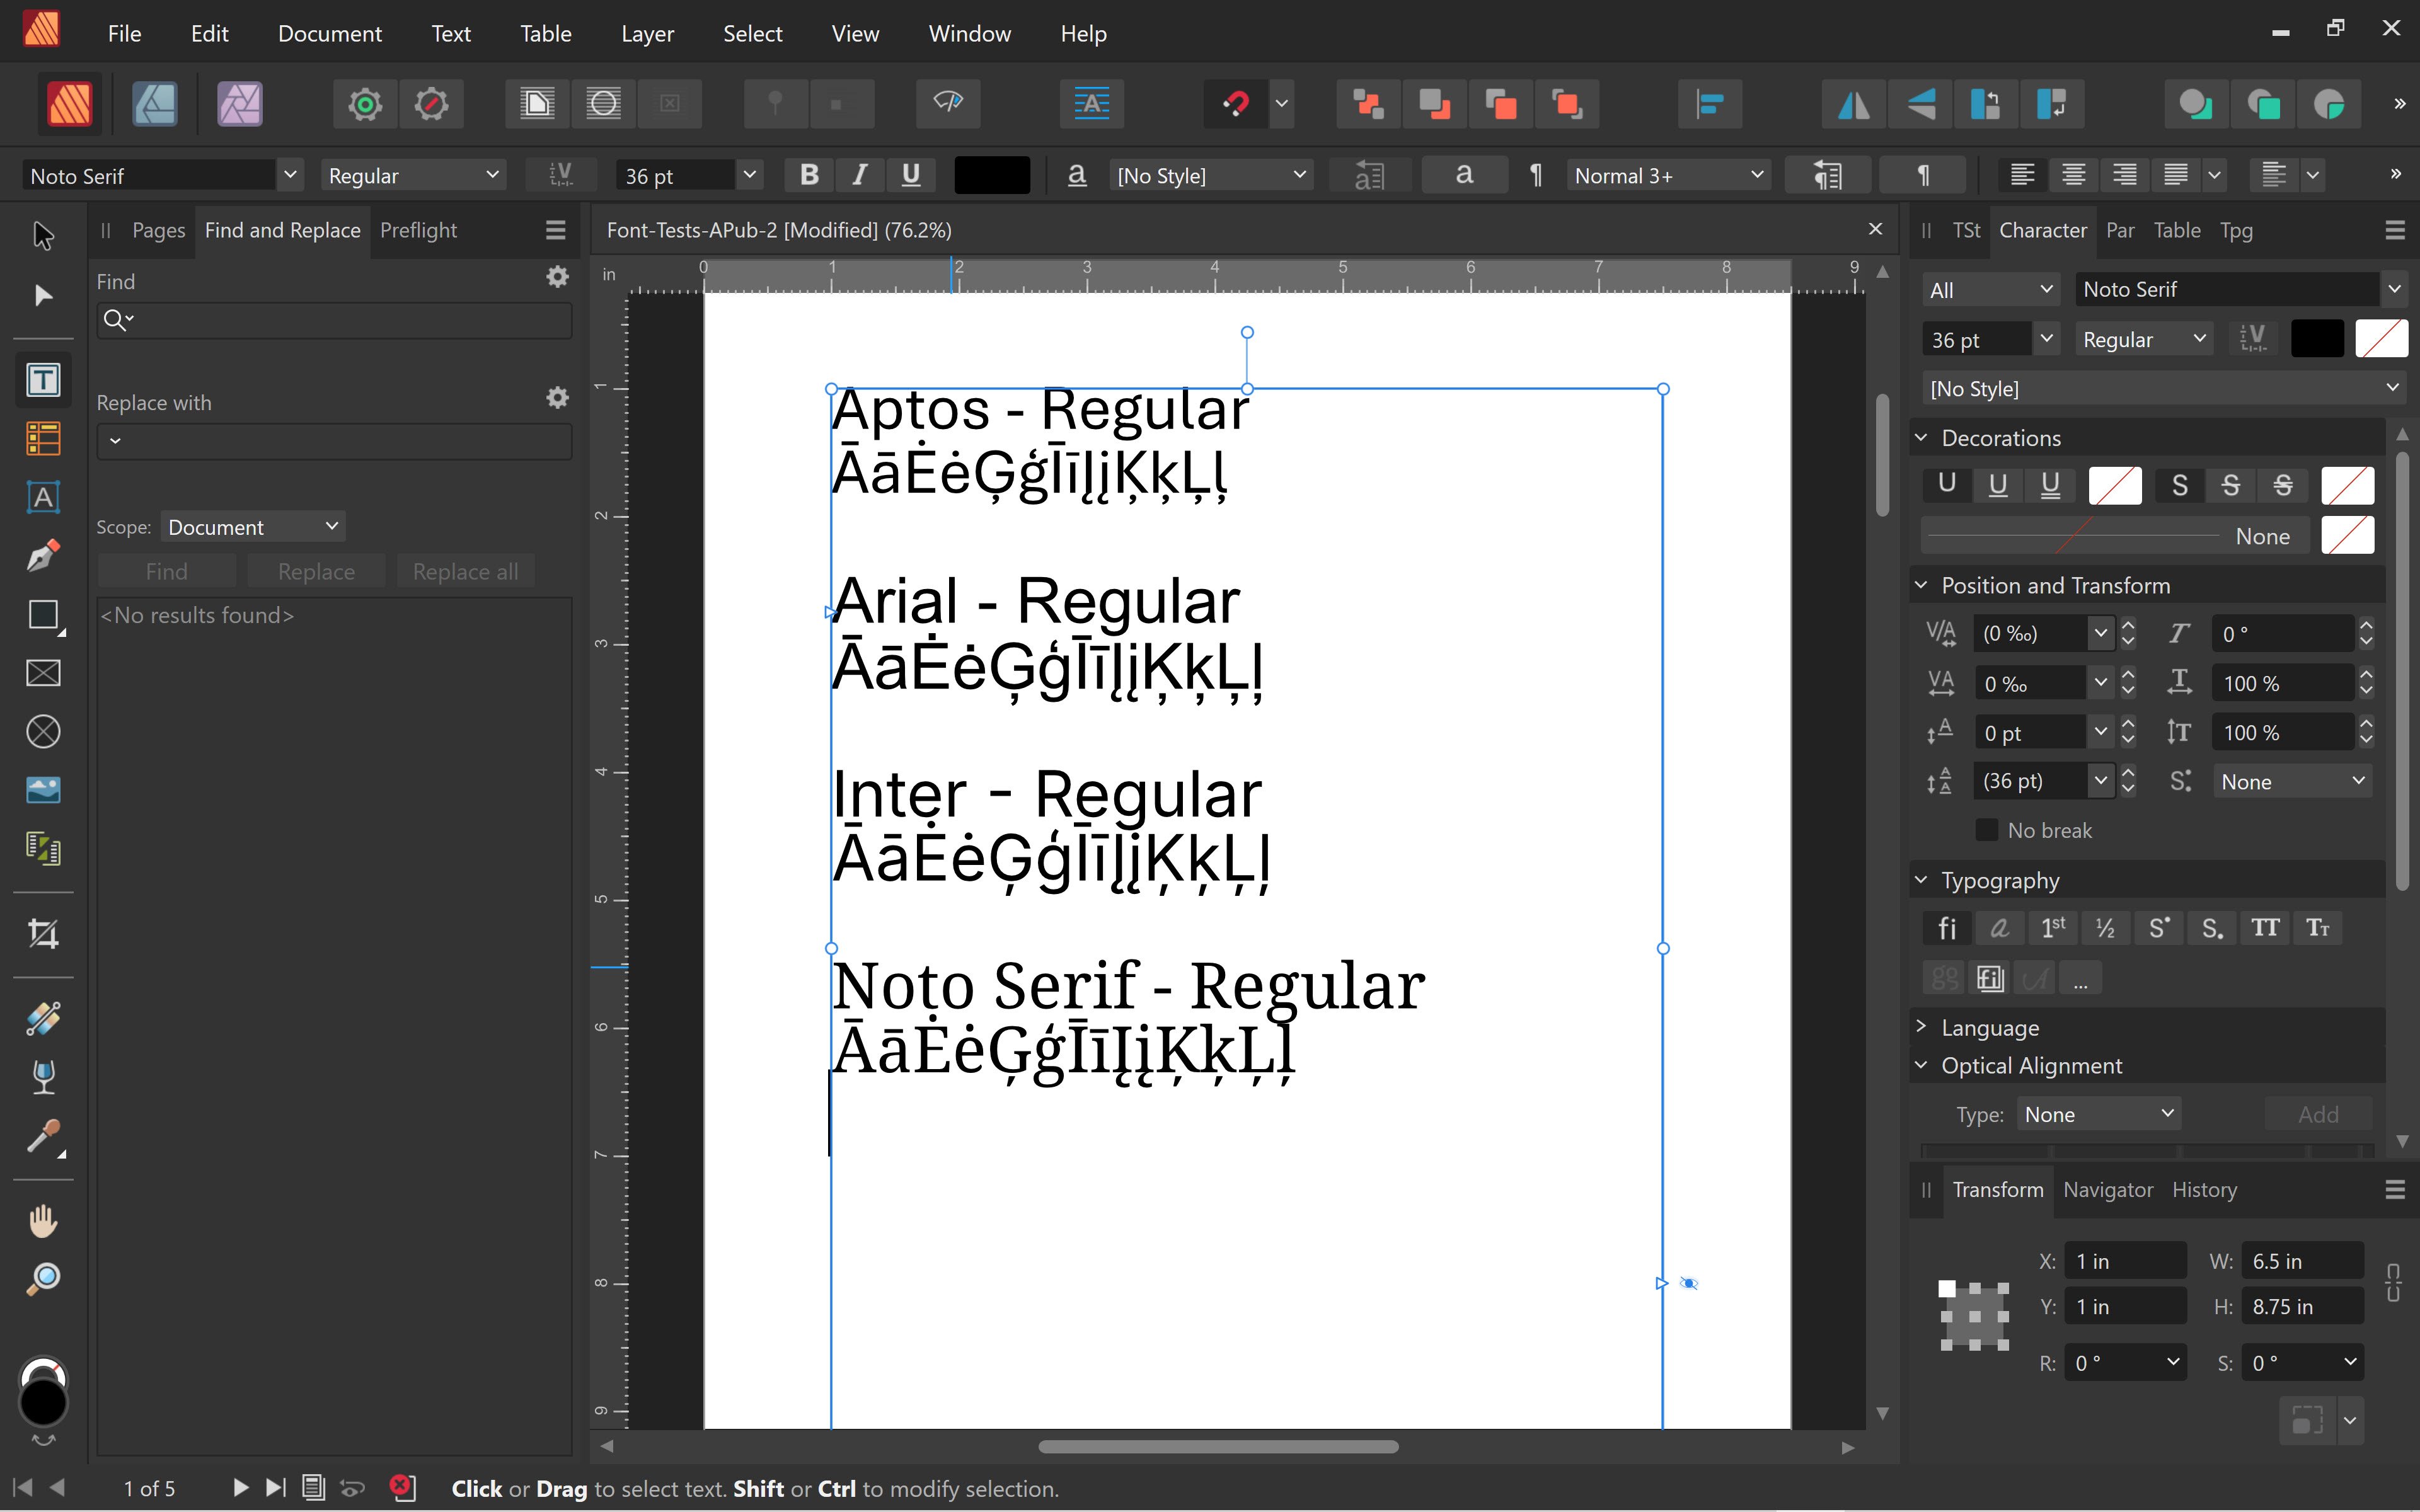Open the Table menu
The width and height of the screenshot is (2420, 1512).
click(545, 34)
